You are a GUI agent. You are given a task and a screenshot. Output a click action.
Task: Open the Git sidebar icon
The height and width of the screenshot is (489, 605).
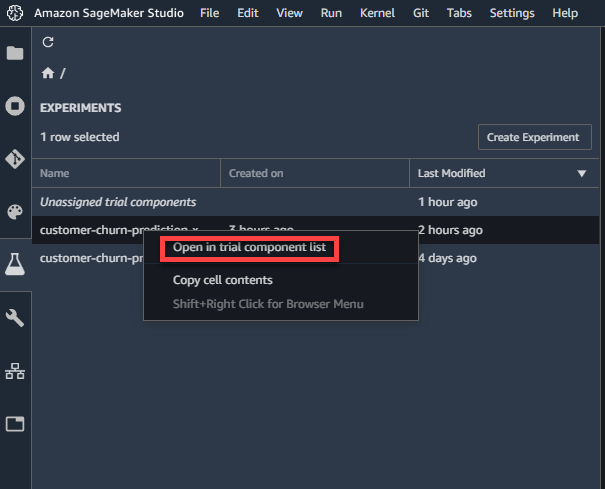click(x=15, y=159)
